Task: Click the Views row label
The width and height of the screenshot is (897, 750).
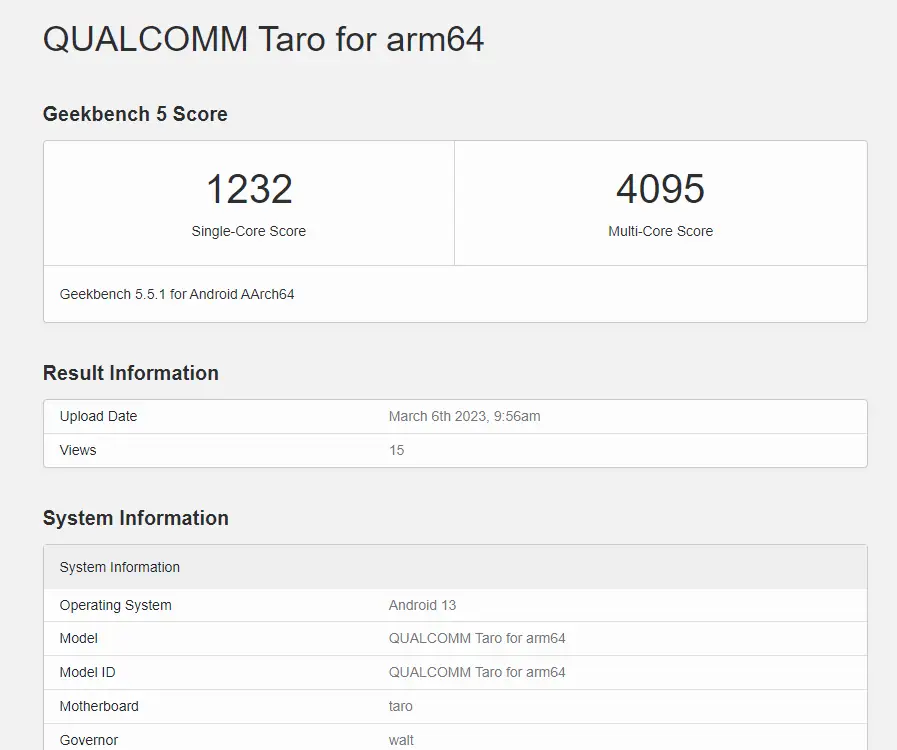Action: point(78,450)
